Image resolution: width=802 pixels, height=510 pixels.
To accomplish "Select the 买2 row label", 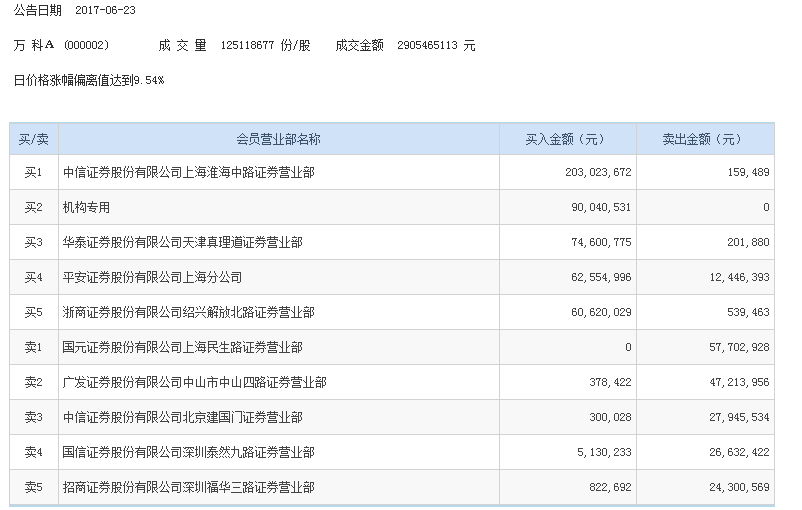I will [34, 207].
